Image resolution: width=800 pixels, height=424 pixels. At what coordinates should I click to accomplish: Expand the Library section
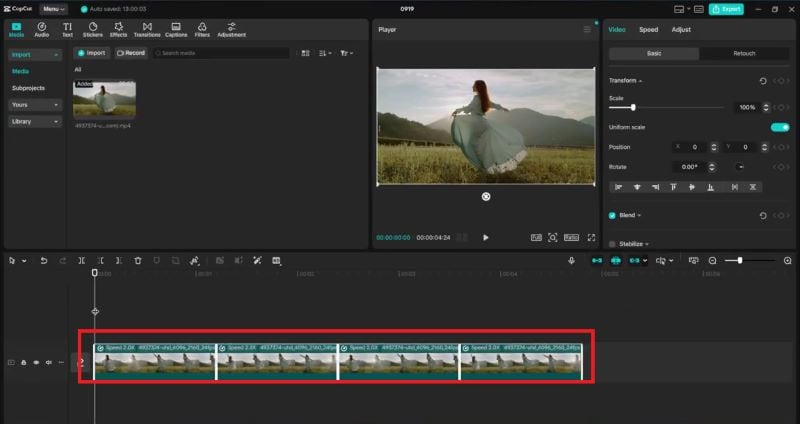pyautogui.click(x=35, y=121)
